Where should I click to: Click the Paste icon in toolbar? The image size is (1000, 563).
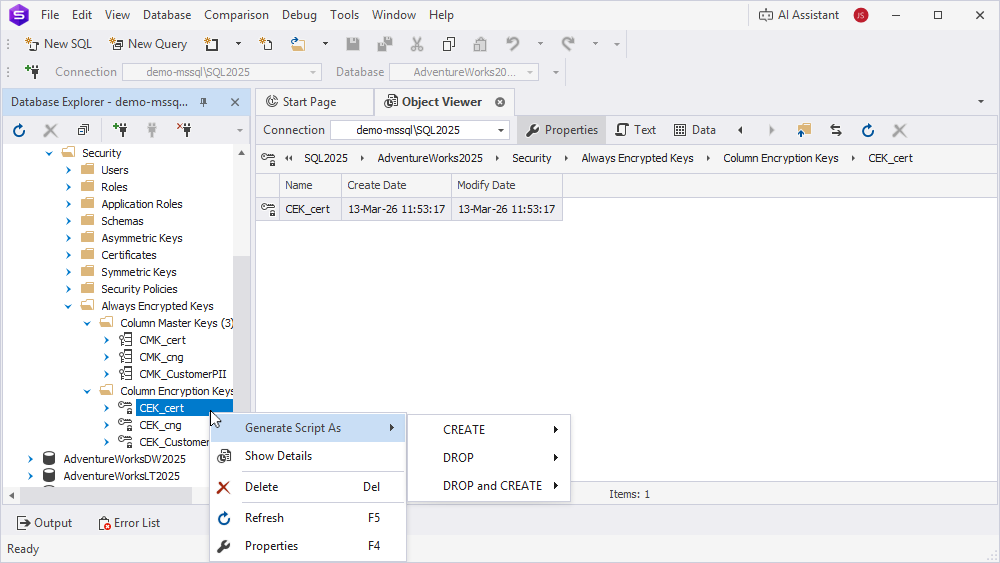pyautogui.click(x=480, y=44)
